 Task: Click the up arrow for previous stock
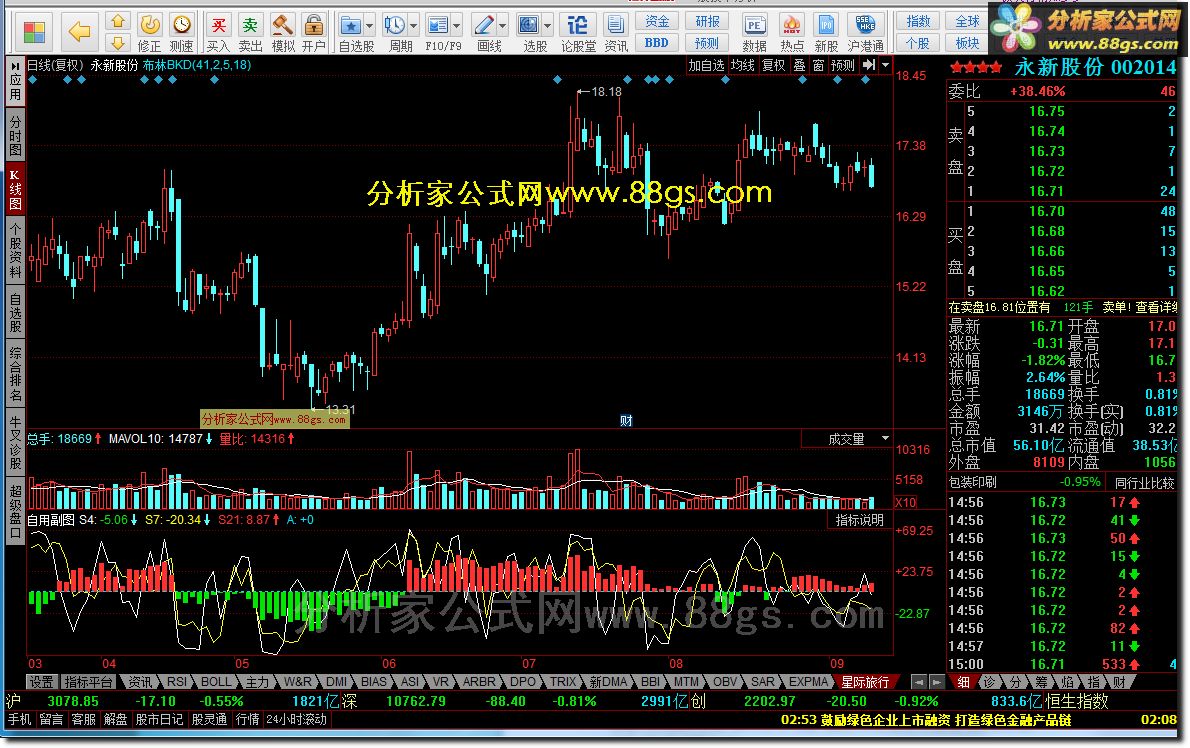click(x=117, y=20)
